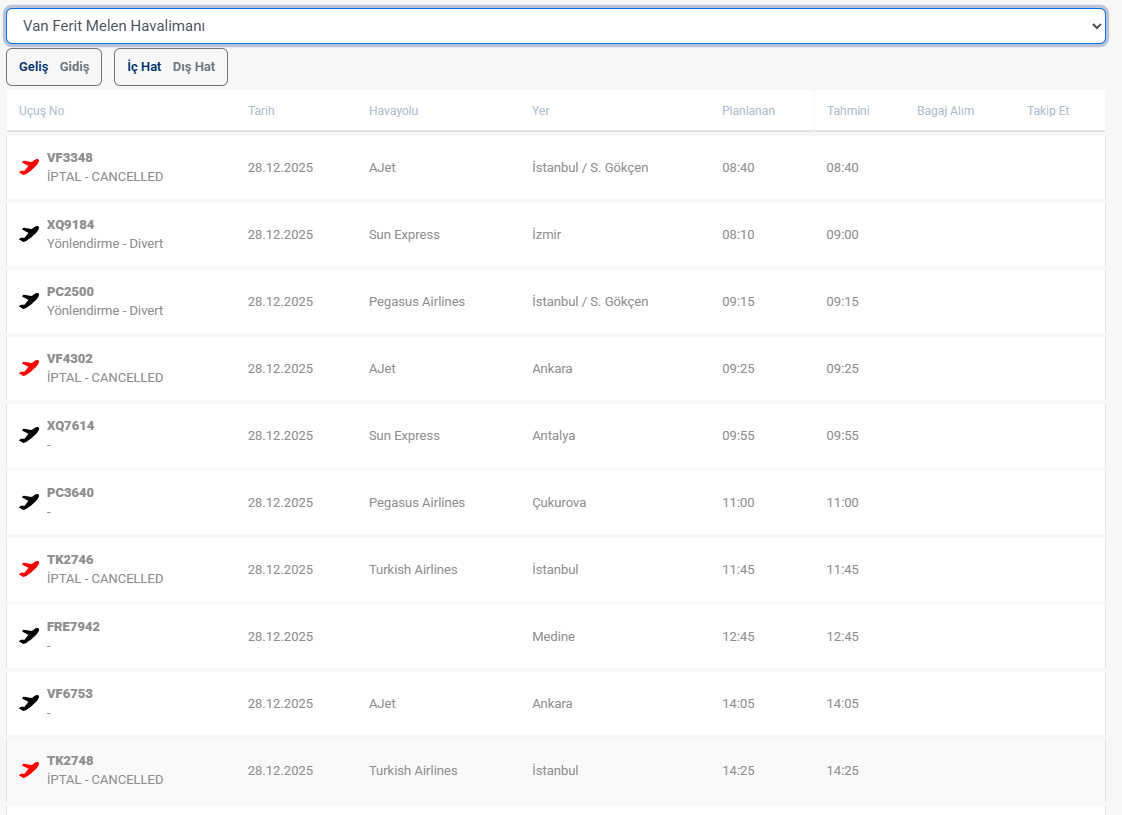Image resolution: width=1122 pixels, height=815 pixels.
Task: Click the red plane icon for TK2746
Action: (x=29, y=569)
